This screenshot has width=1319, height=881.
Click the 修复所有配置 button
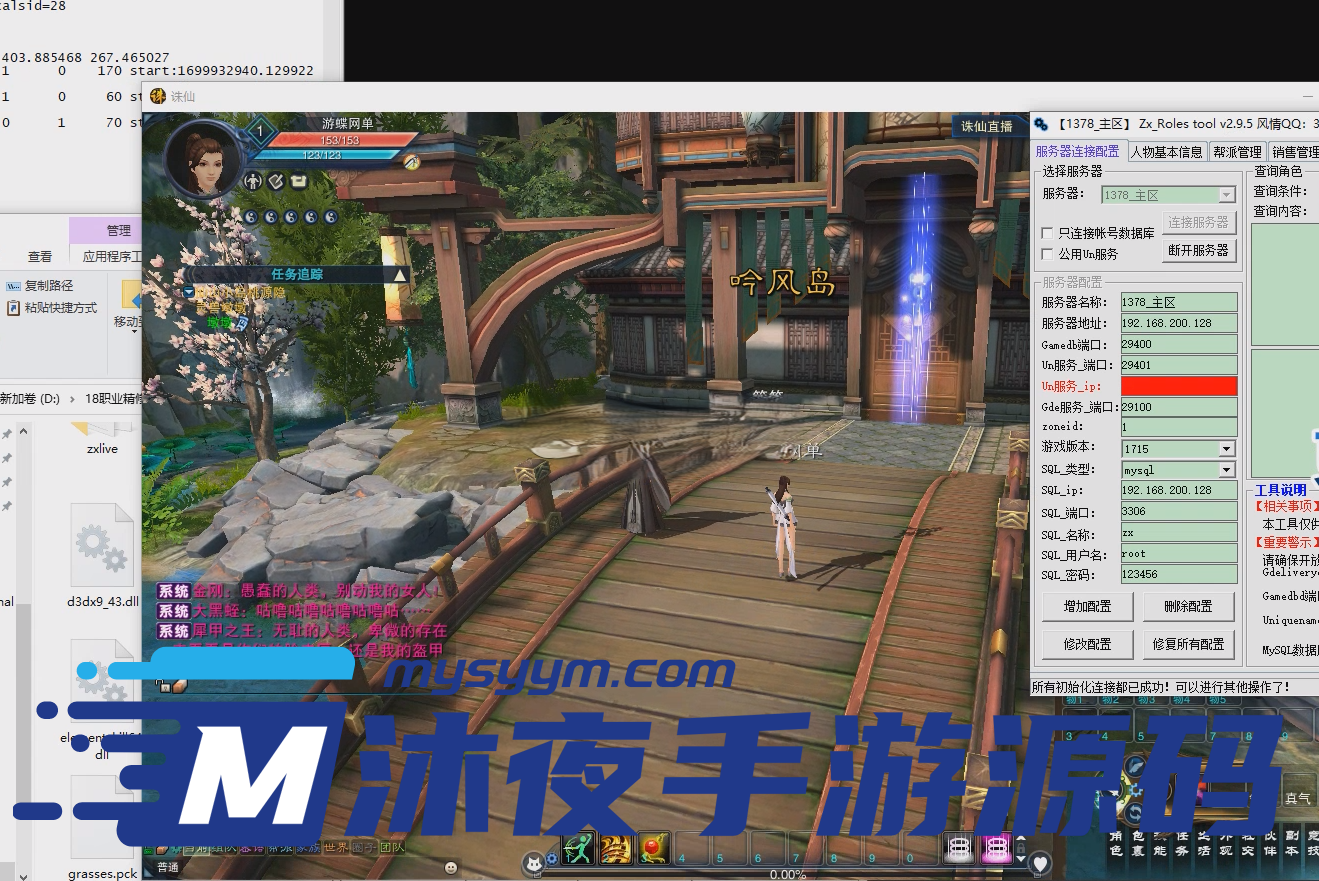(1189, 644)
